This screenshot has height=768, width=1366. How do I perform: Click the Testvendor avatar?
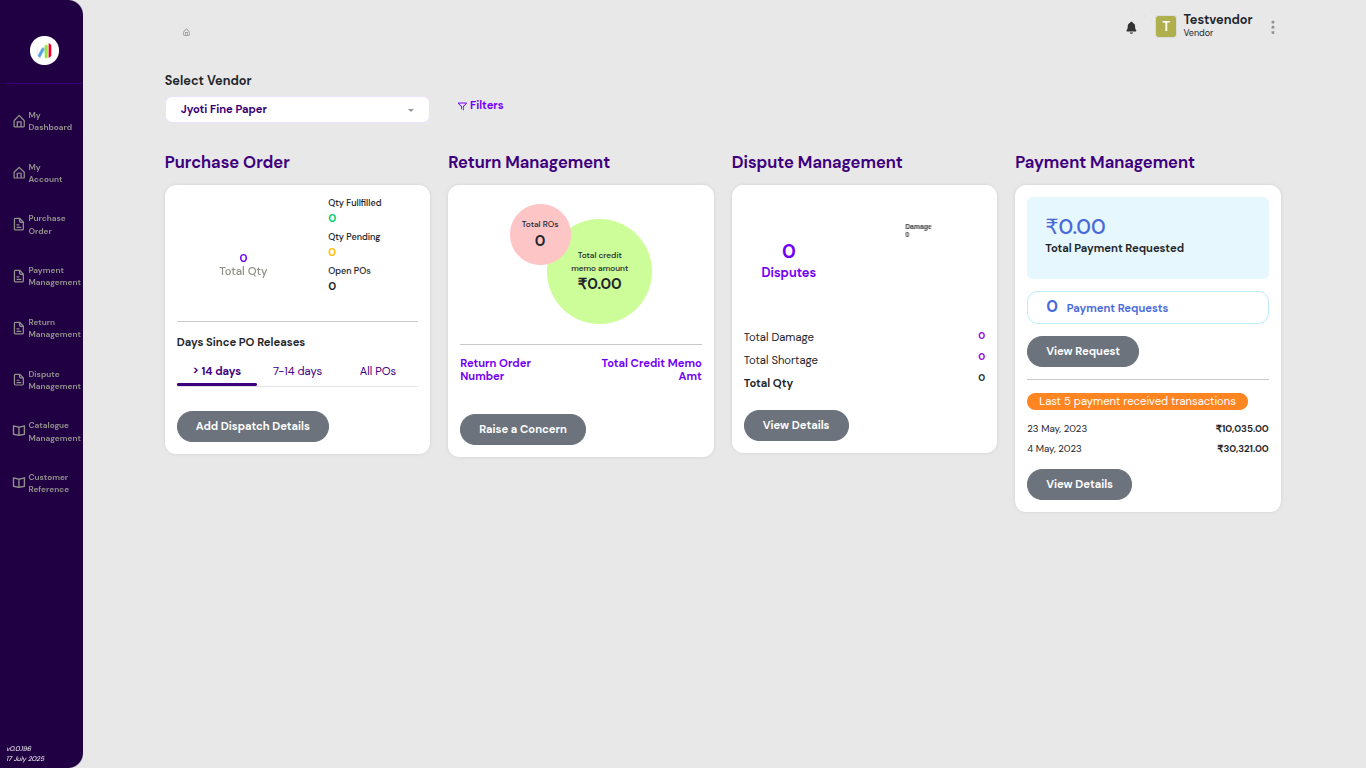(x=1165, y=27)
